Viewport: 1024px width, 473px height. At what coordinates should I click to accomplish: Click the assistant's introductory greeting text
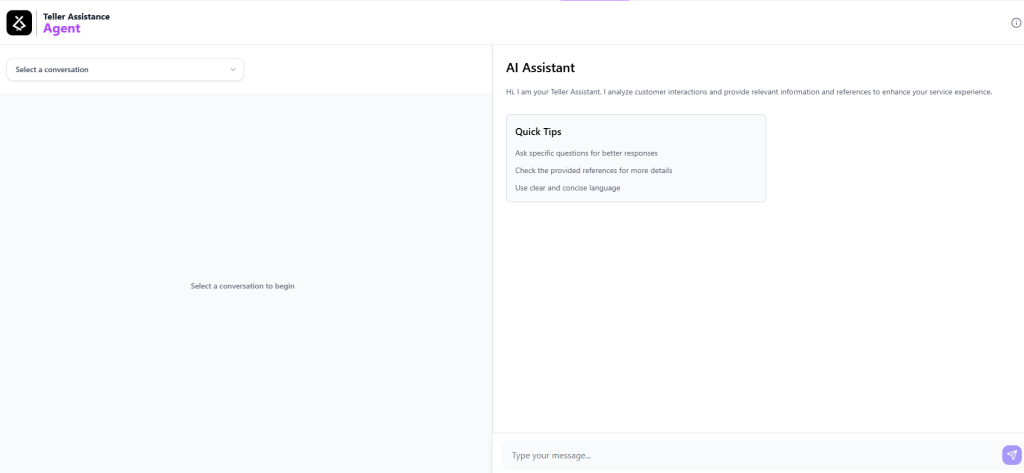click(x=748, y=92)
